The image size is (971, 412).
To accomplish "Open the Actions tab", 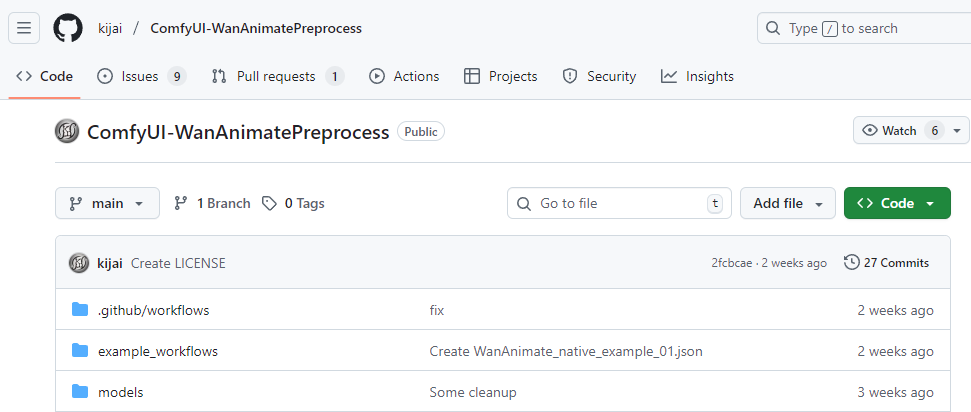I will (404, 76).
